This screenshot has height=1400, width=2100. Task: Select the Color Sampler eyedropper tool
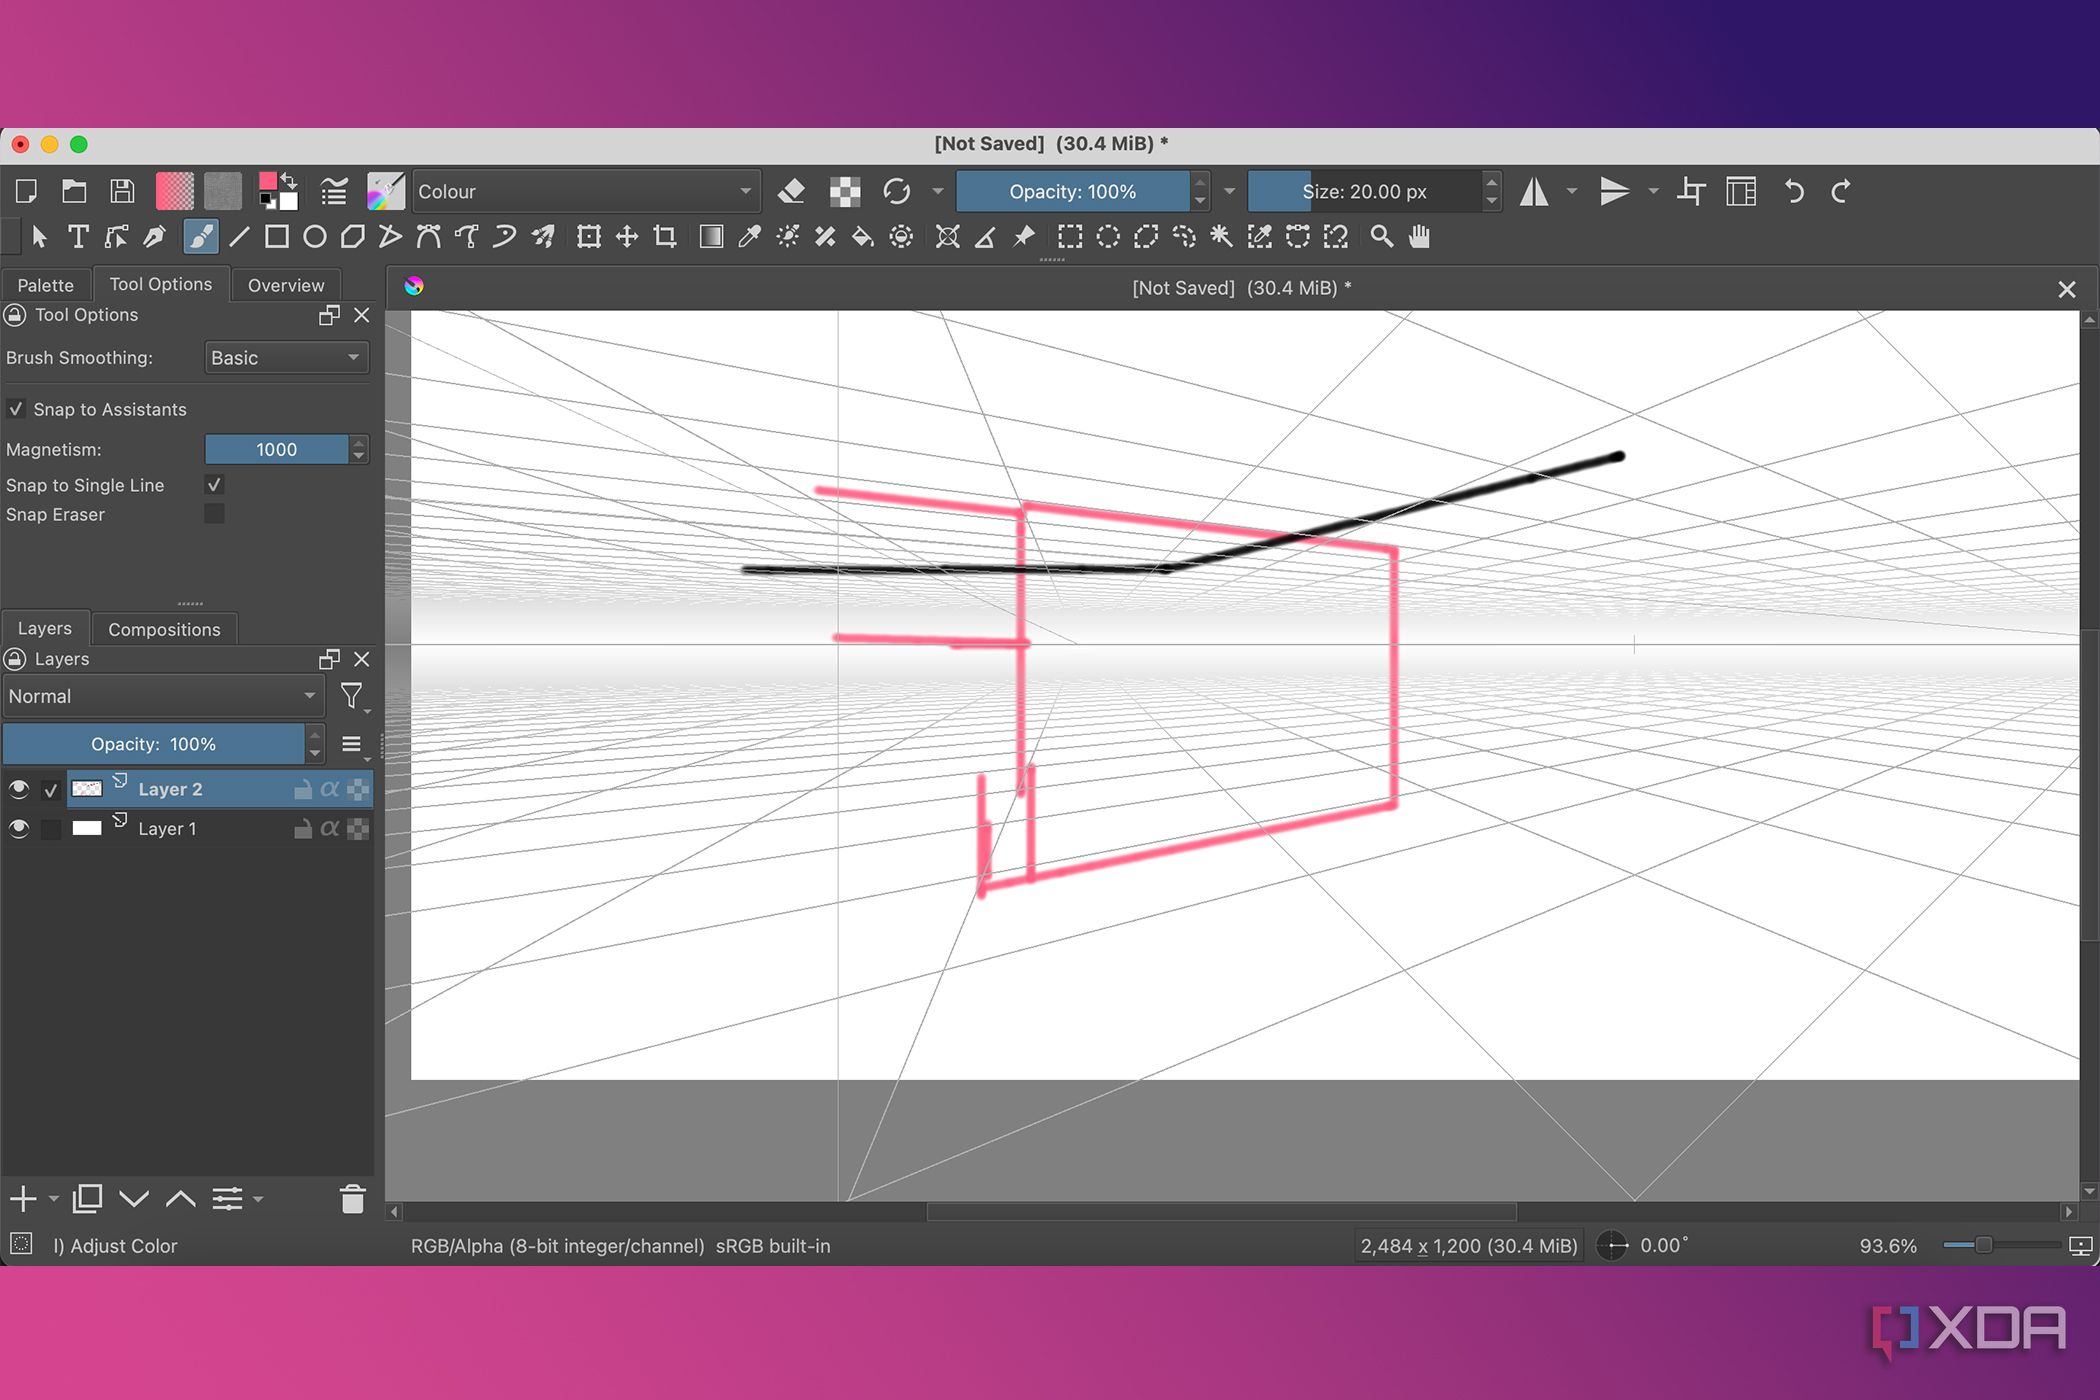(749, 237)
